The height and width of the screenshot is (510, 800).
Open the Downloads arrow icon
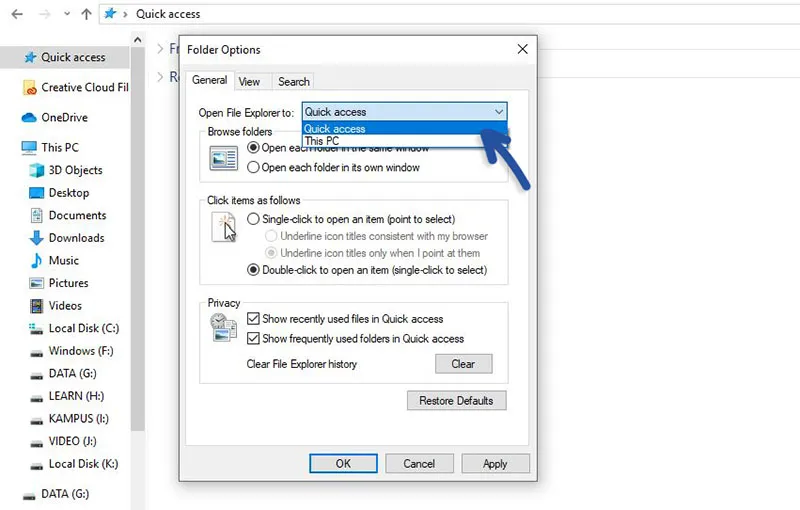click(37, 238)
